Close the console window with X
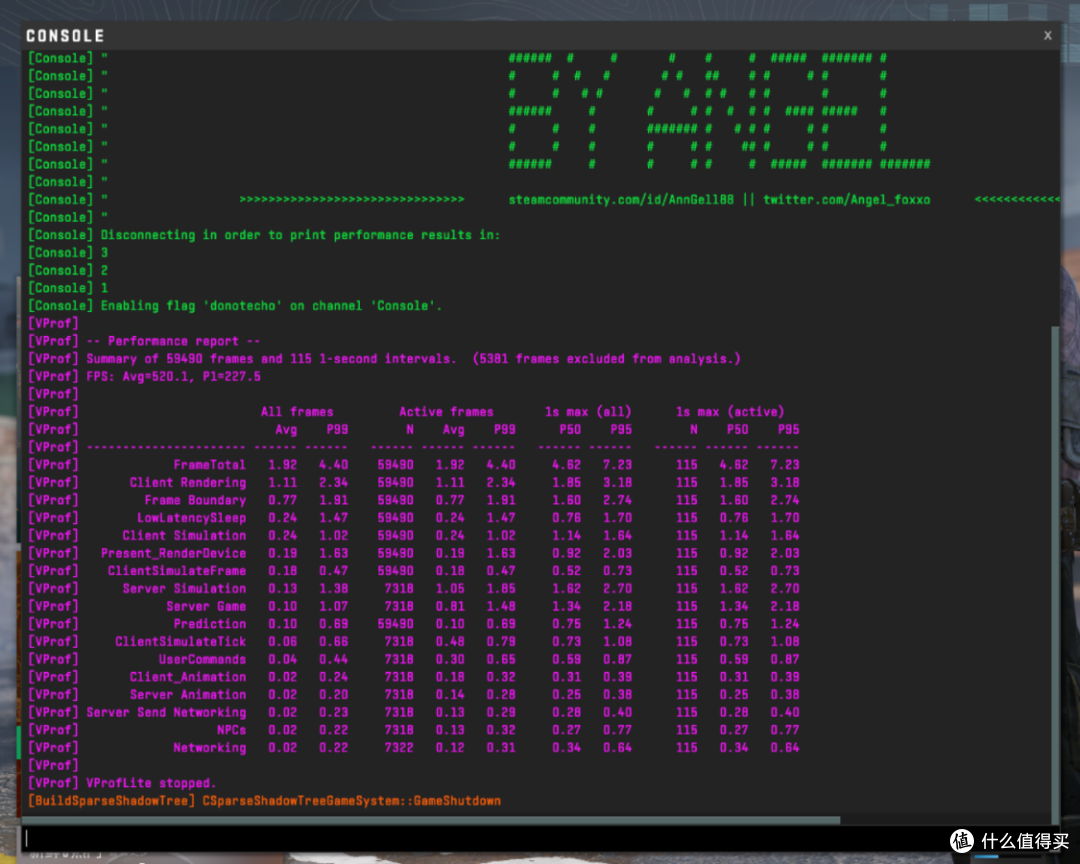 [x=1047, y=35]
